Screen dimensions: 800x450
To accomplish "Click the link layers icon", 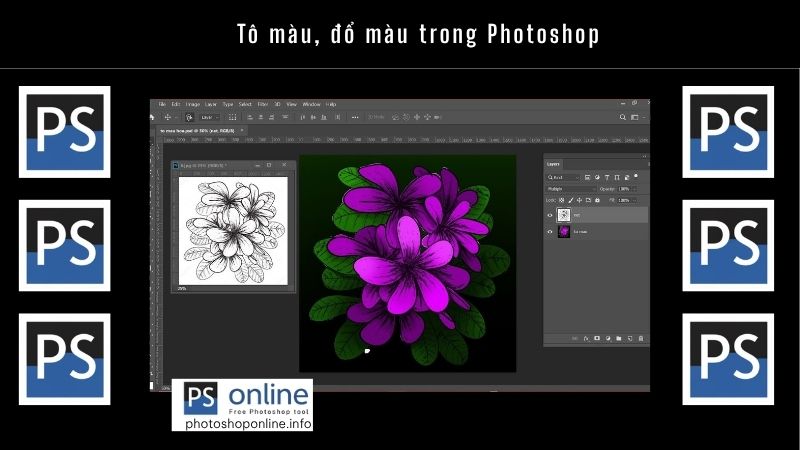I will point(575,338).
